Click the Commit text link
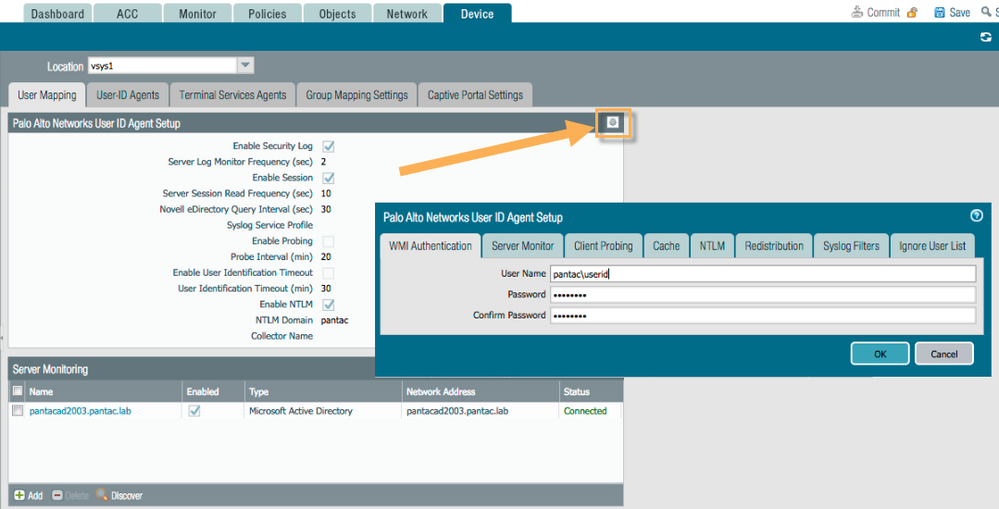 (x=883, y=12)
